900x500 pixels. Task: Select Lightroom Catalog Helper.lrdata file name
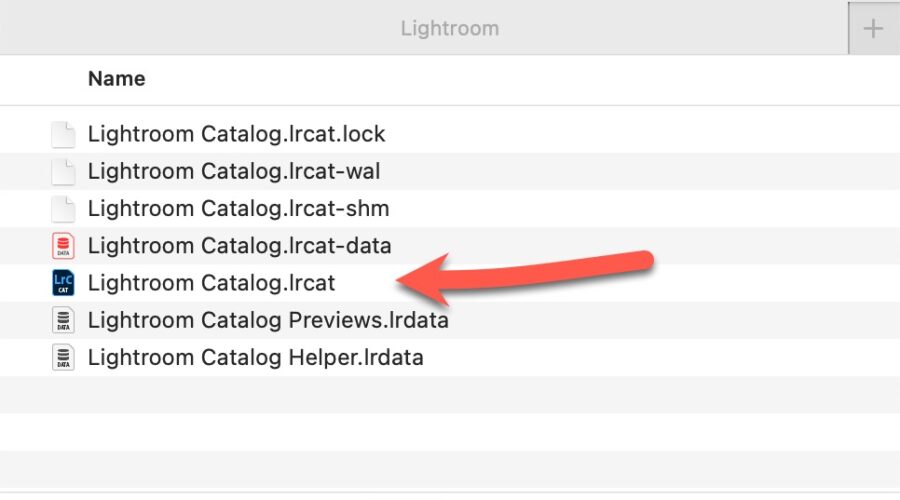click(255, 358)
